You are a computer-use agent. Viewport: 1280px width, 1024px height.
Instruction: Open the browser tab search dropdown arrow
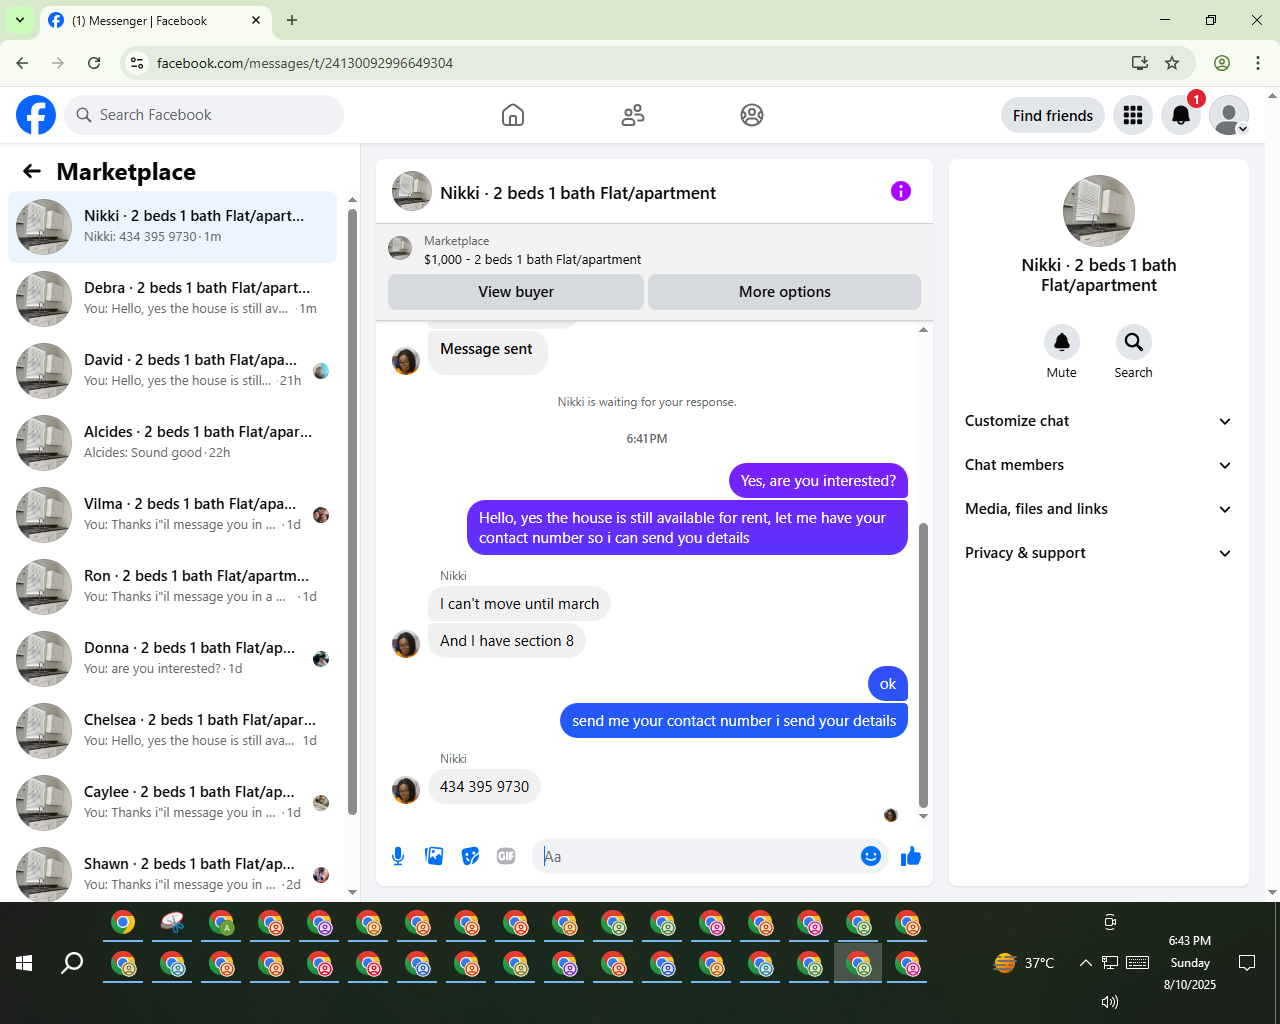pyautogui.click(x=20, y=20)
